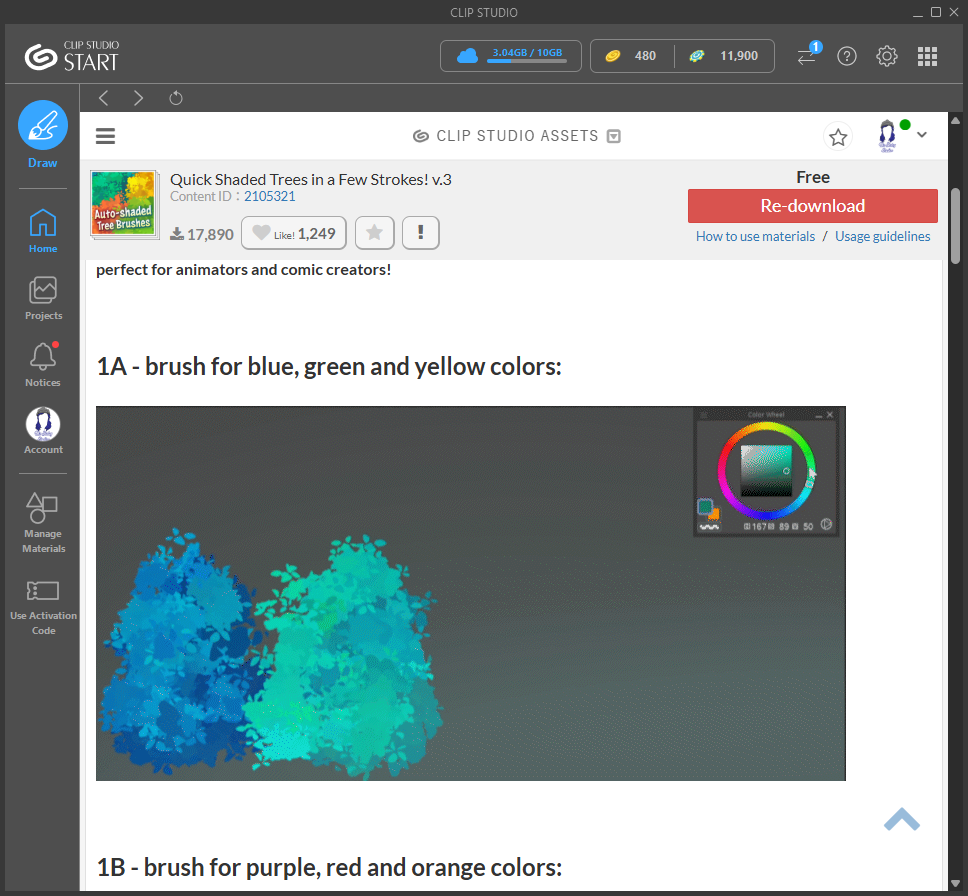Screen dimensions: 968x896
Task: Click the Re-download button
Action: pyautogui.click(x=812, y=206)
